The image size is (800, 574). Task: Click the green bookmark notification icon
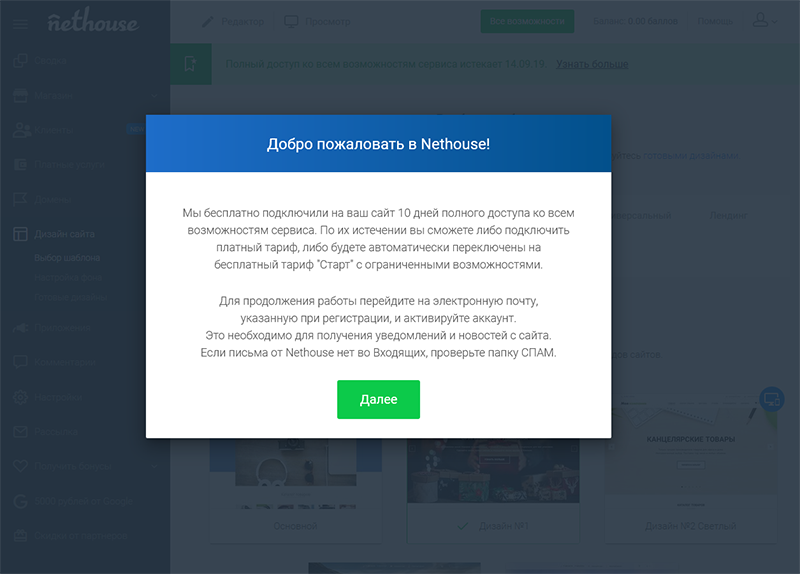(x=190, y=64)
